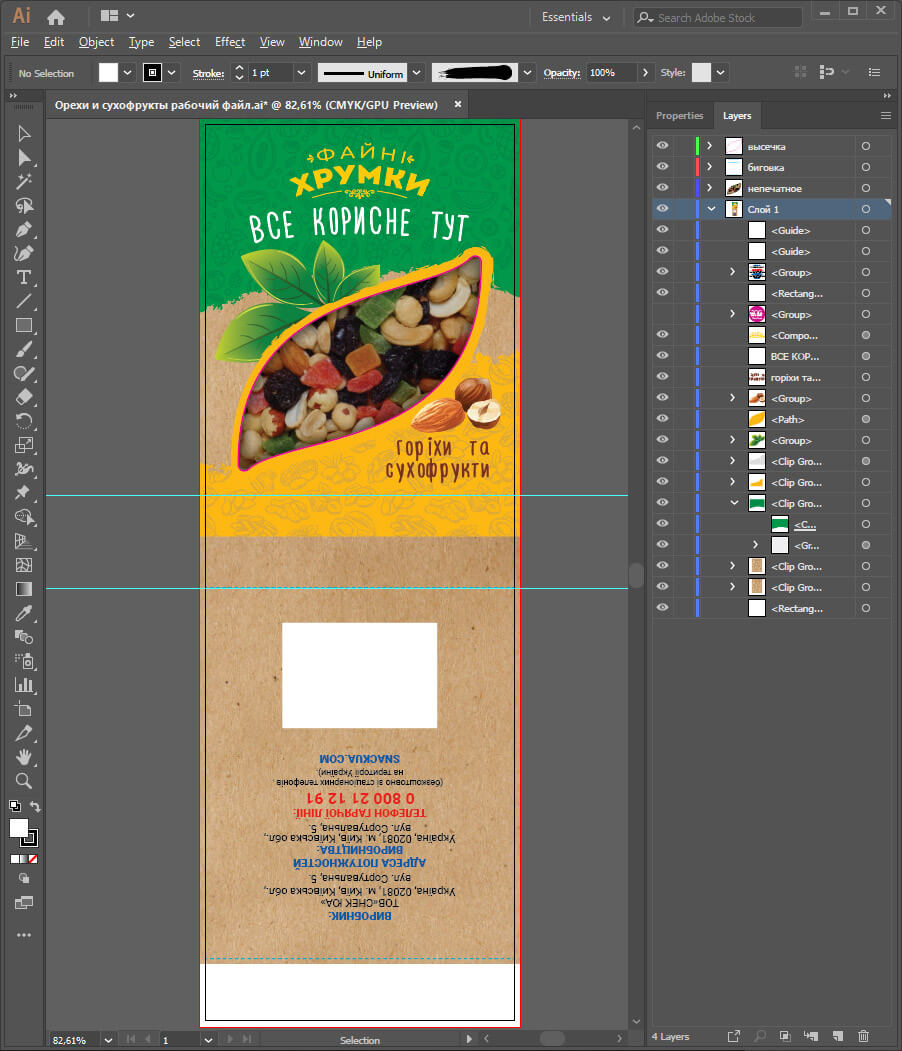Open the File menu
This screenshot has height=1051, width=902.
[x=20, y=42]
